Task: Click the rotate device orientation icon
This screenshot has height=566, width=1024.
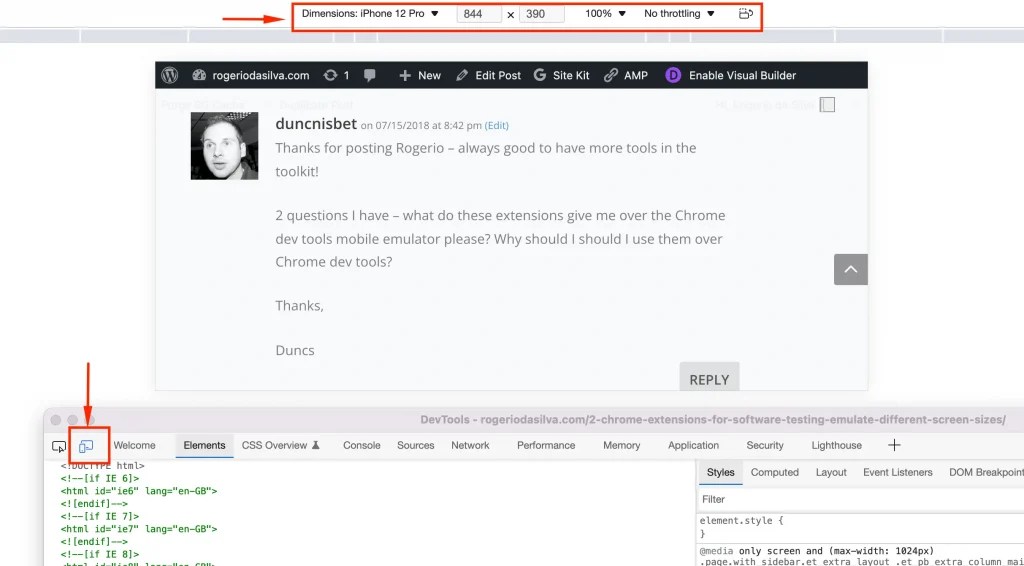Action: tap(746, 14)
